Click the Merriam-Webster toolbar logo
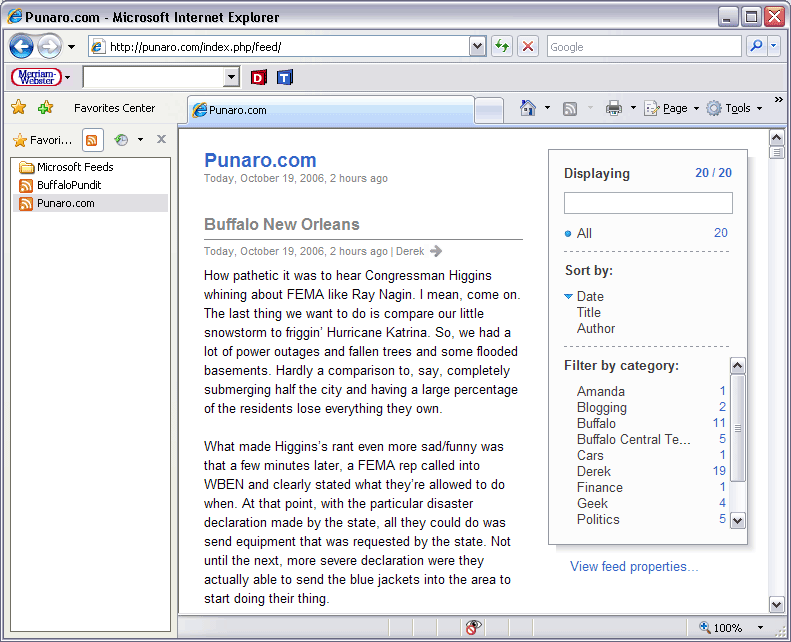Image resolution: width=791 pixels, height=642 pixels. tap(36, 77)
